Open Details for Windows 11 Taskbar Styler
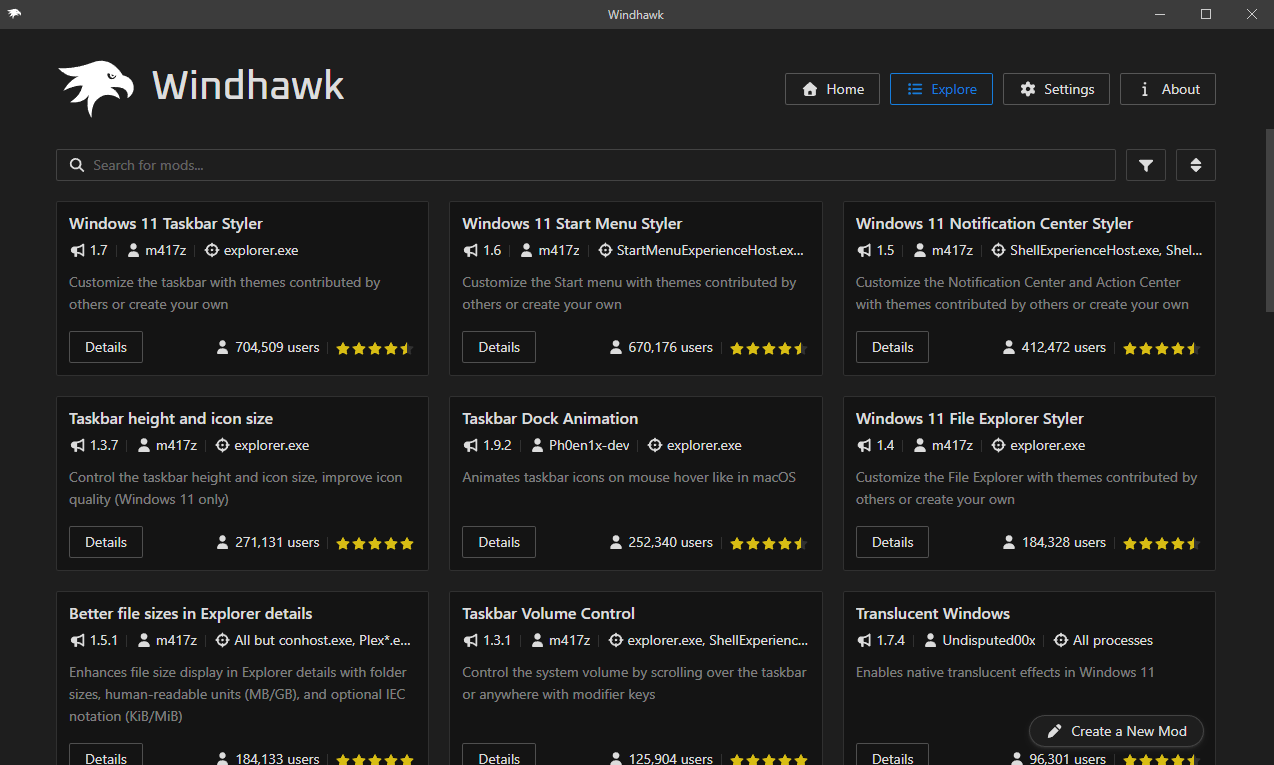Image resolution: width=1274 pixels, height=765 pixels. [x=106, y=347]
